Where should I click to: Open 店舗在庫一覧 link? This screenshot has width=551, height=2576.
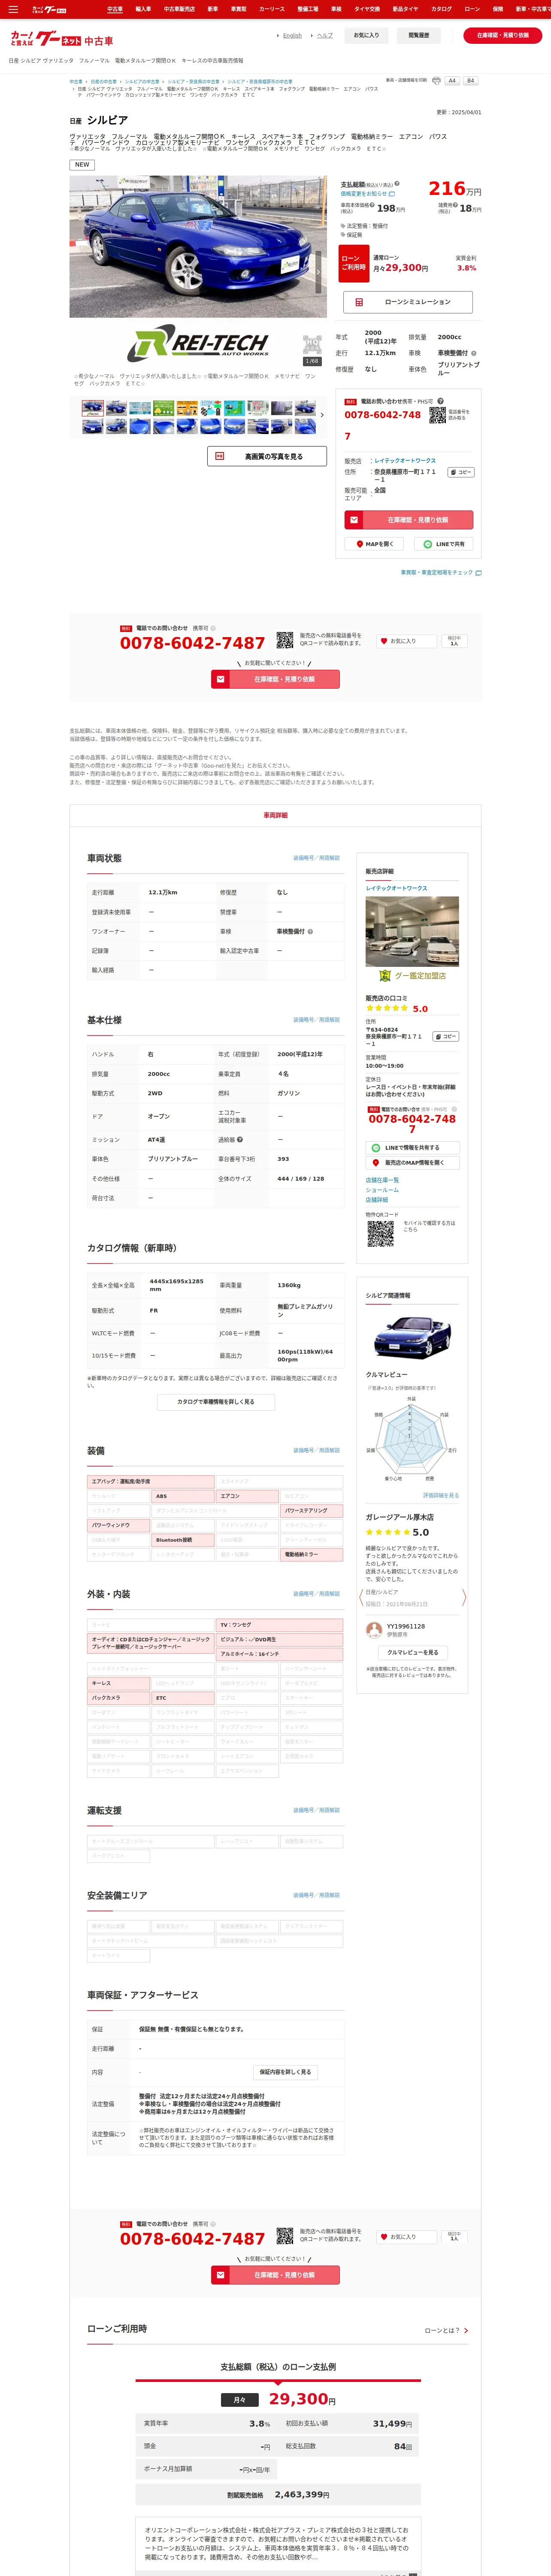382,1180
